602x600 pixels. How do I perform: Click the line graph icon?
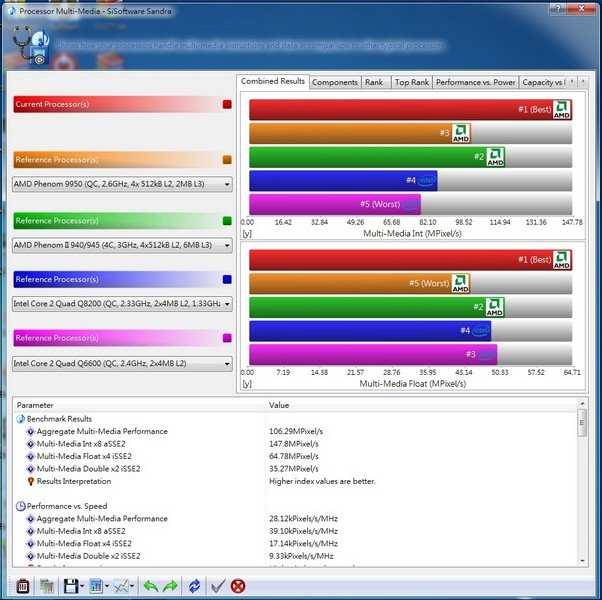[121, 586]
